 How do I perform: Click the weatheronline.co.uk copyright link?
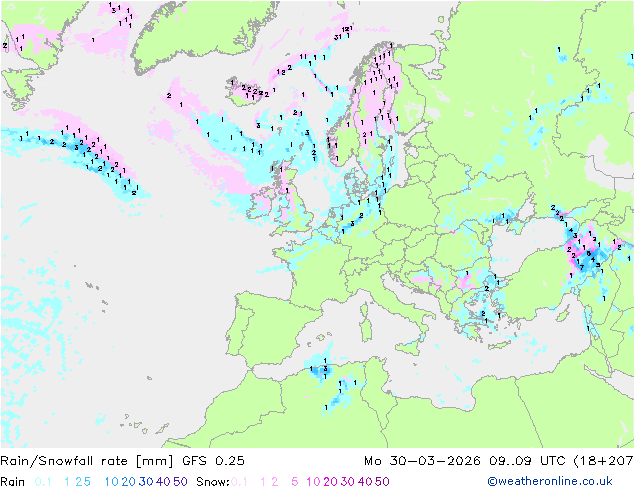point(550,481)
